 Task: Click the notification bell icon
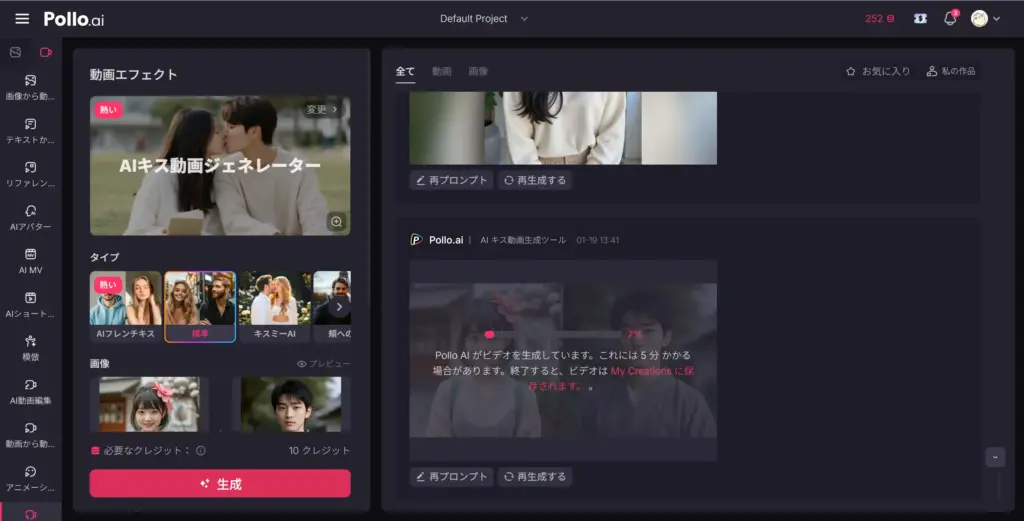point(951,19)
